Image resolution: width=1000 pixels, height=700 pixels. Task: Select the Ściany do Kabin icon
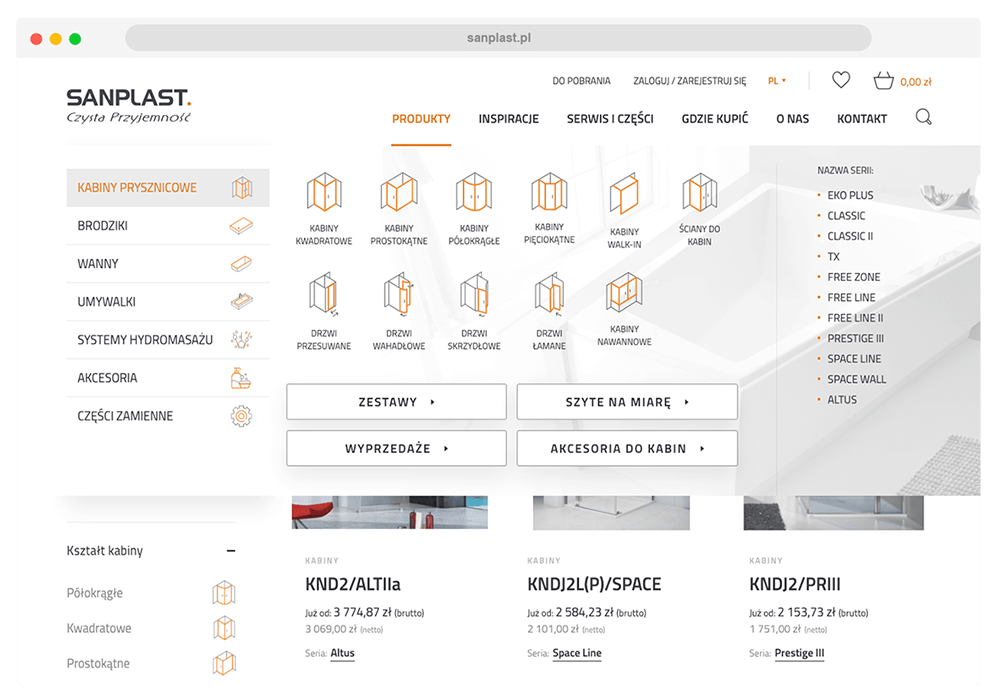(700, 192)
